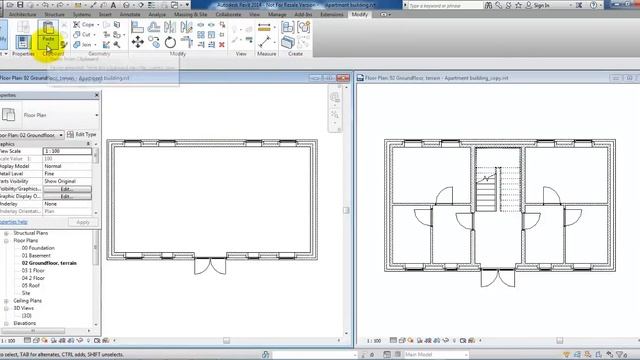Close the Properties palette

[x=97, y=95]
